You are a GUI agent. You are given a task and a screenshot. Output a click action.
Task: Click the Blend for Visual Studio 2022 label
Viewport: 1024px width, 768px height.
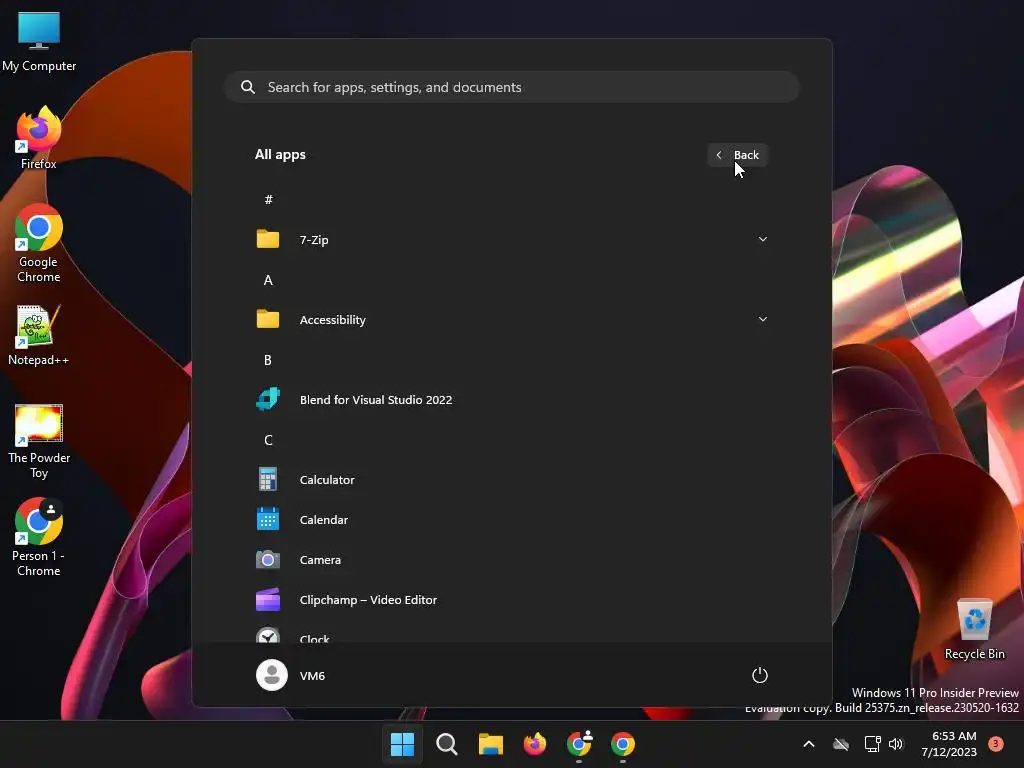(376, 400)
